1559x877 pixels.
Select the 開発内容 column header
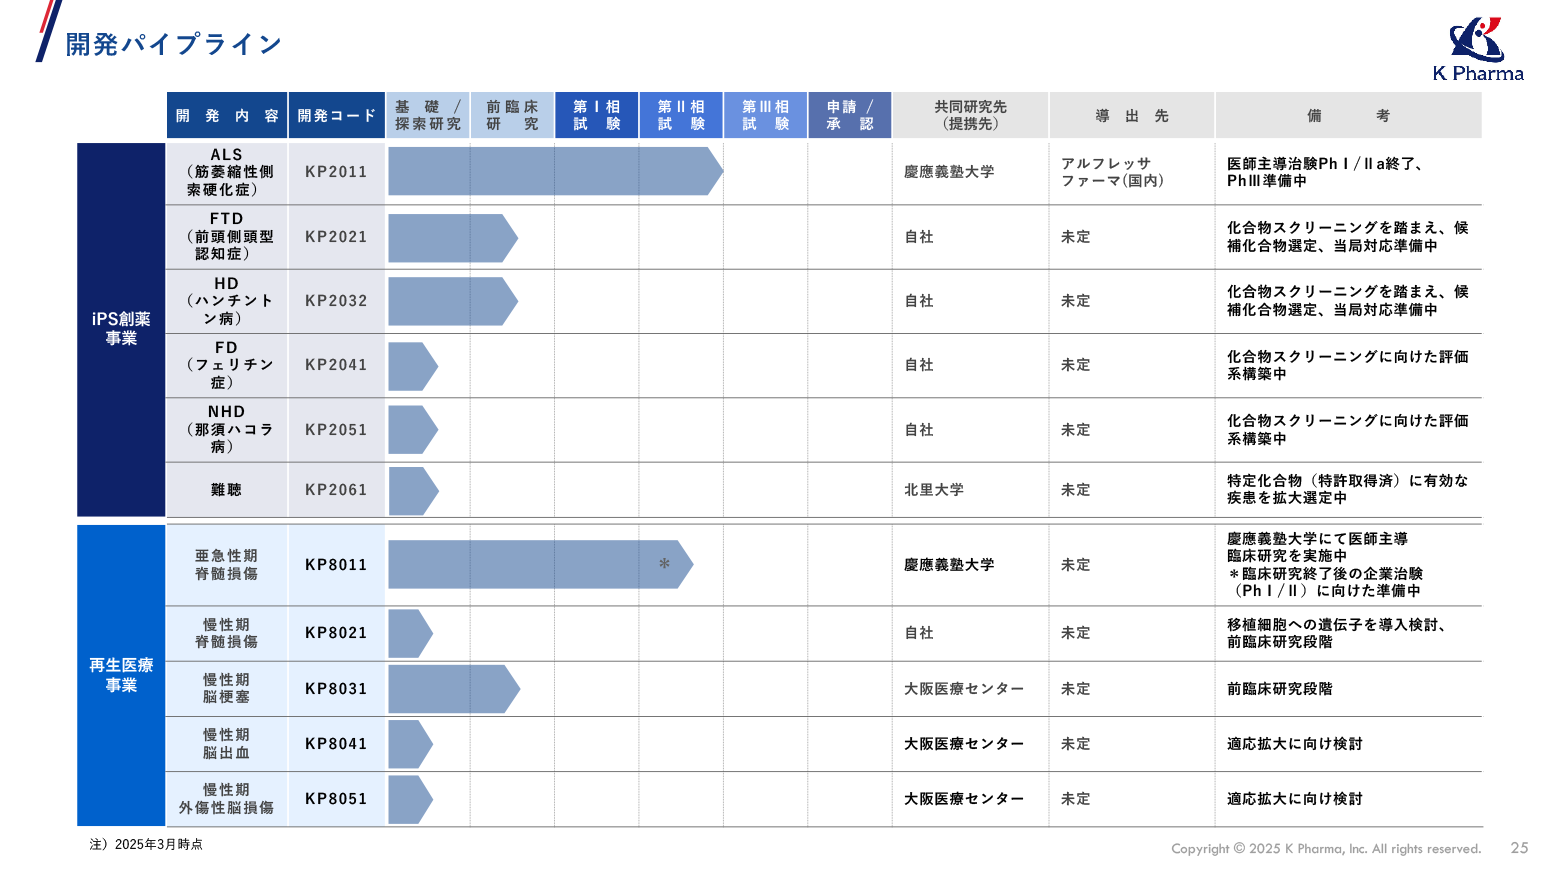(x=227, y=115)
